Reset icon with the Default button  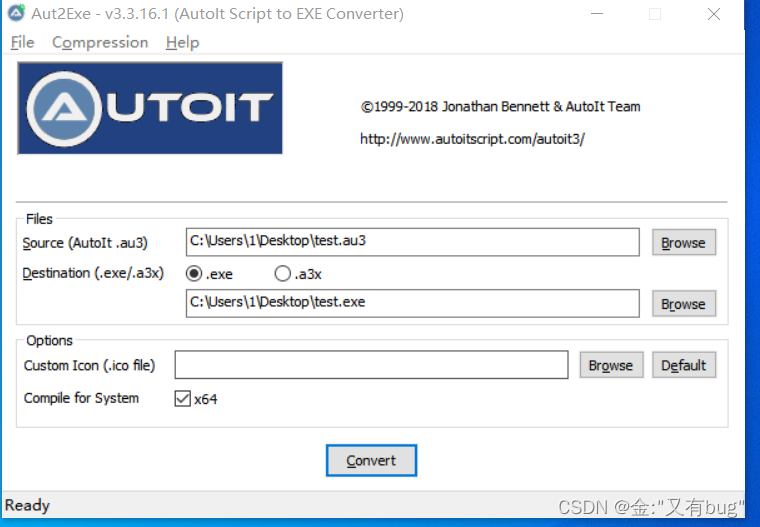[x=683, y=365]
